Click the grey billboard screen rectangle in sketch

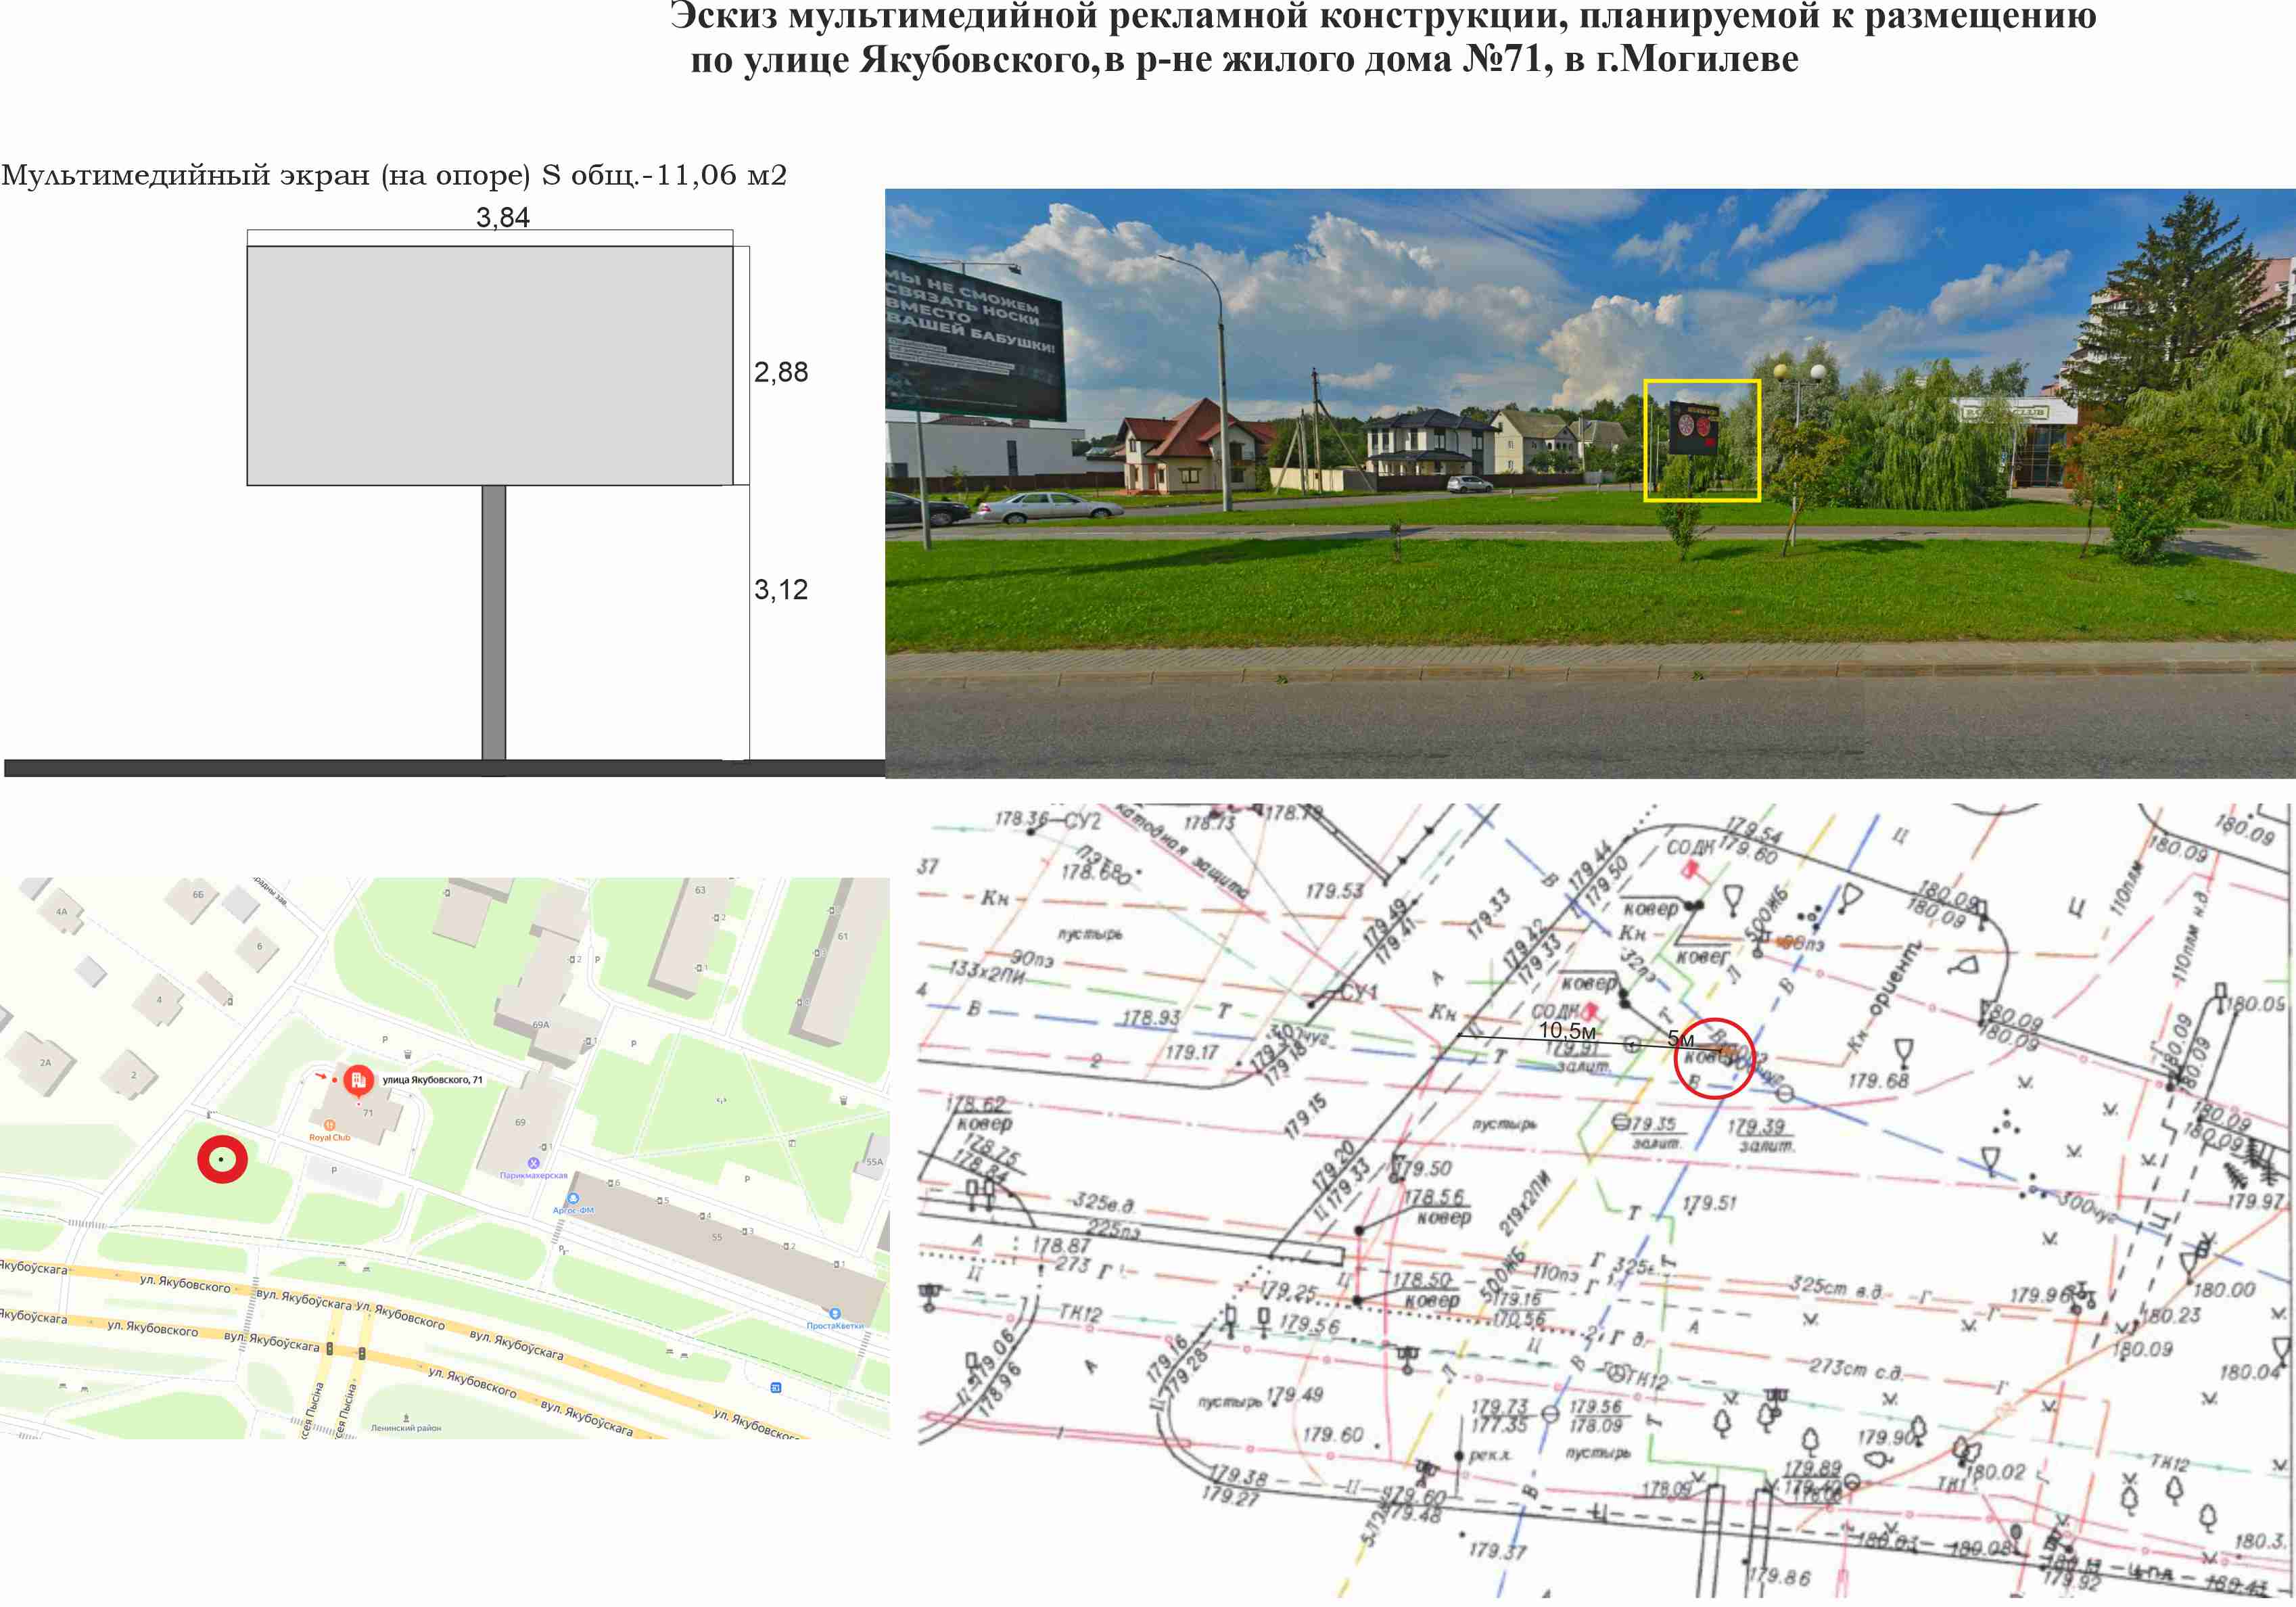click(490, 365)
